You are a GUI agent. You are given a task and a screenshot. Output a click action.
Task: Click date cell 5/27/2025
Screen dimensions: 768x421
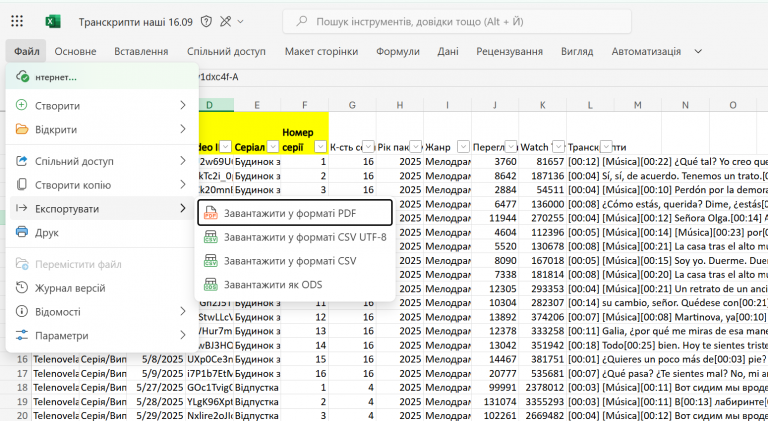pos(156,387)
